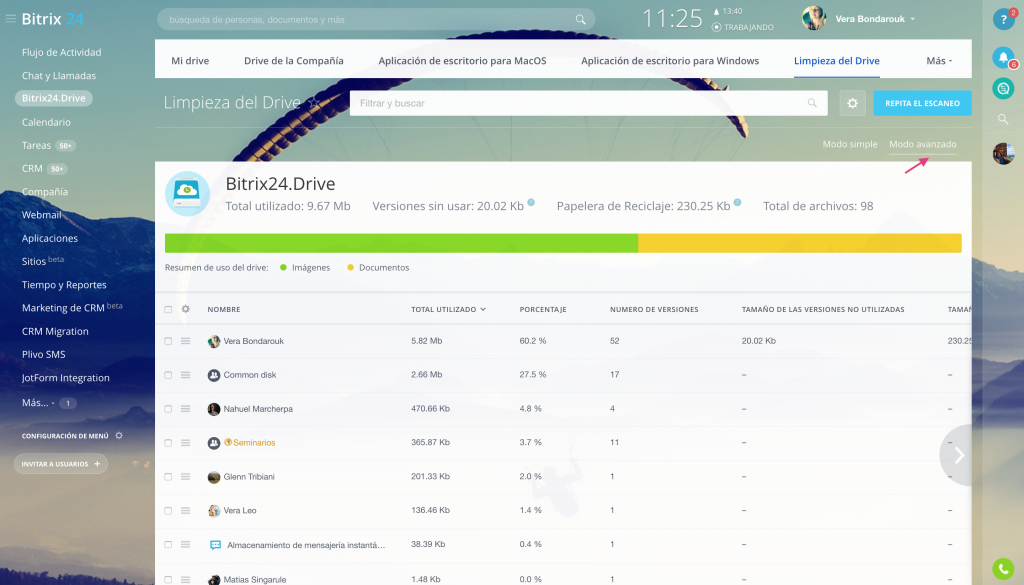Image resolution: width=1024 pixels, height=585 pixels.
Task: Click the Vera Bondarouk profile photo in header
Action: coord(814,18)
